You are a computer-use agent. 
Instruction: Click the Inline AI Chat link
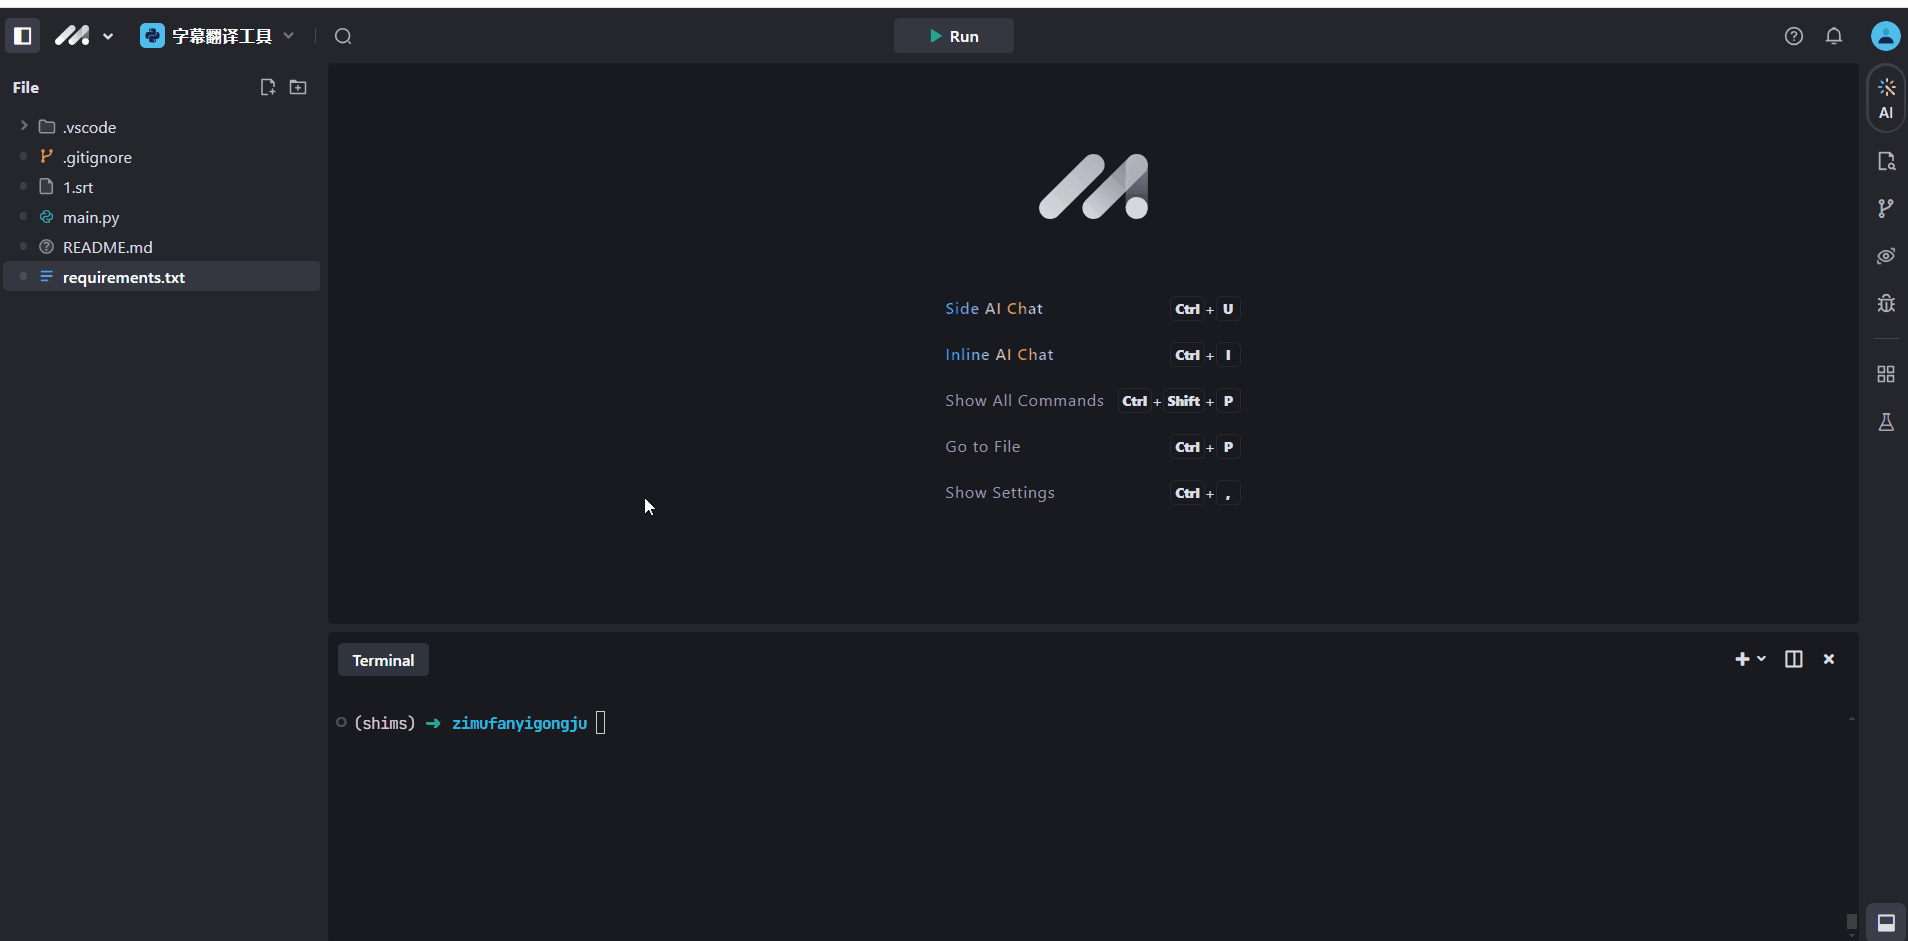[x=999, y=355]
